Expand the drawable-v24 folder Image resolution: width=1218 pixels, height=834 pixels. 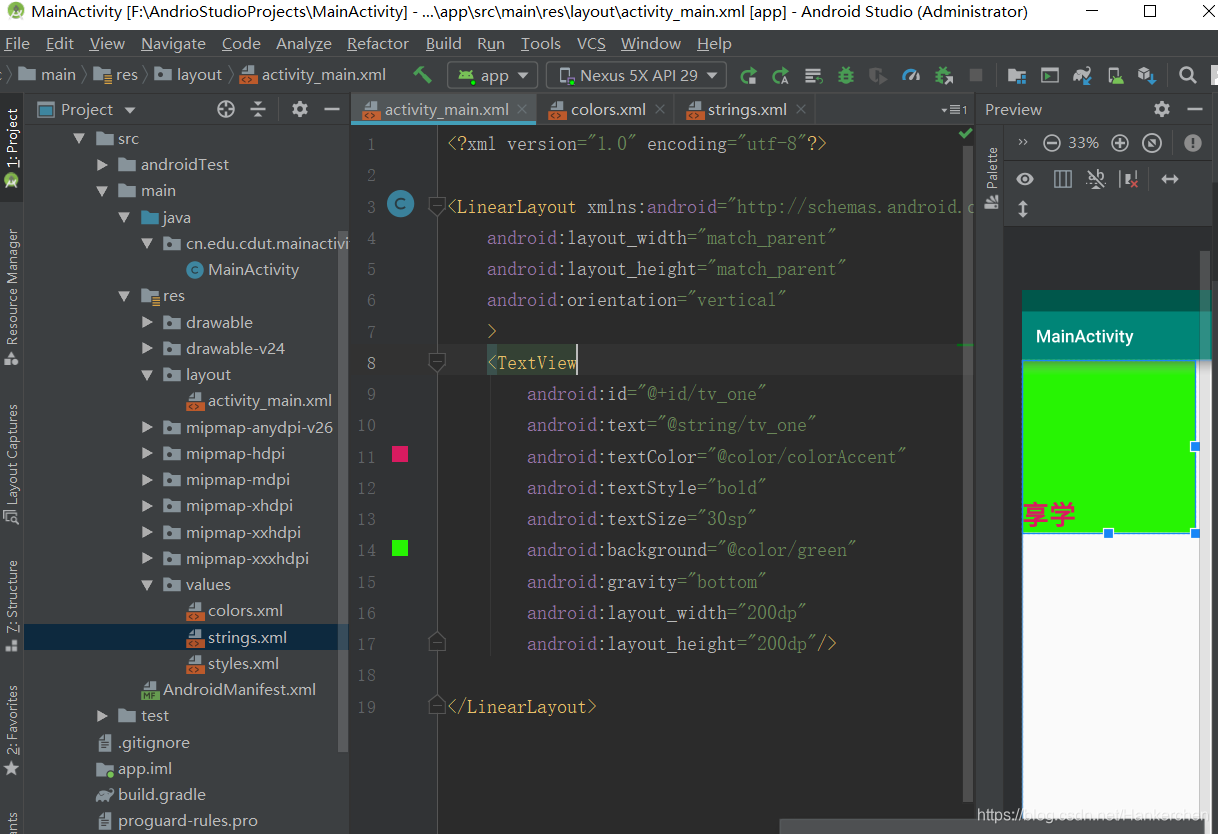coord(147,349)
